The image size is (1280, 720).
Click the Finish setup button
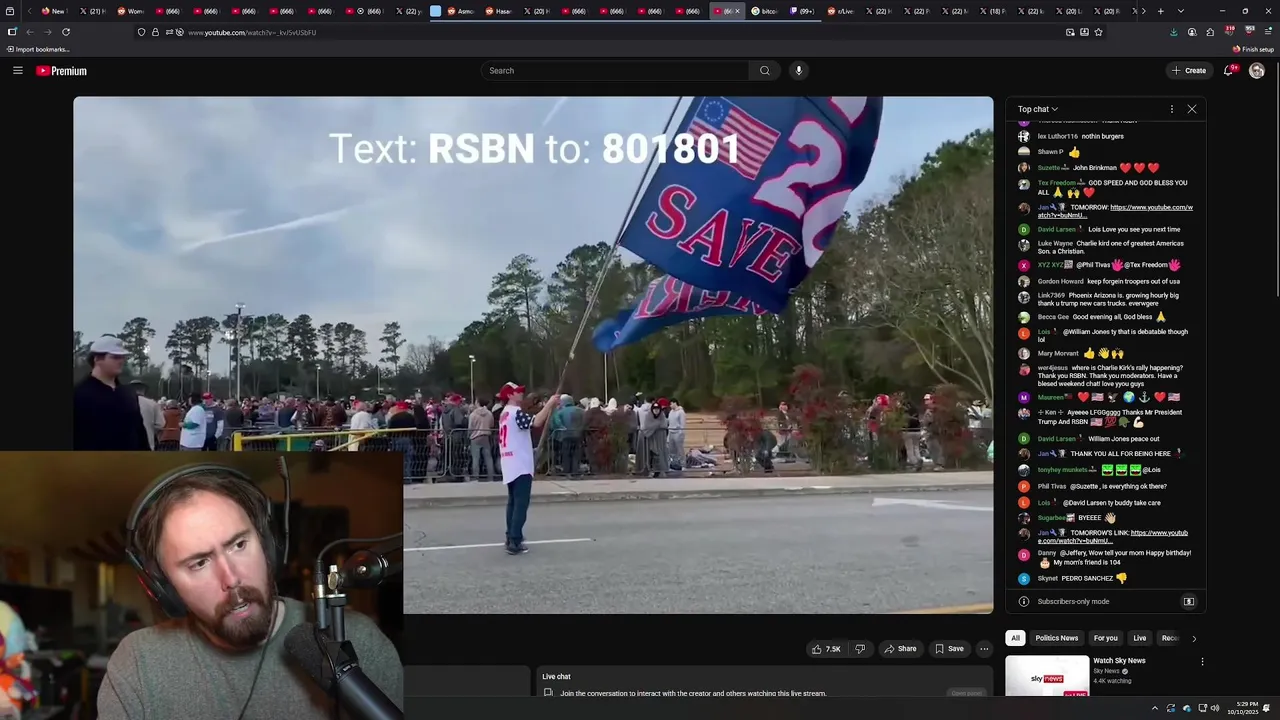(1254, 49)
